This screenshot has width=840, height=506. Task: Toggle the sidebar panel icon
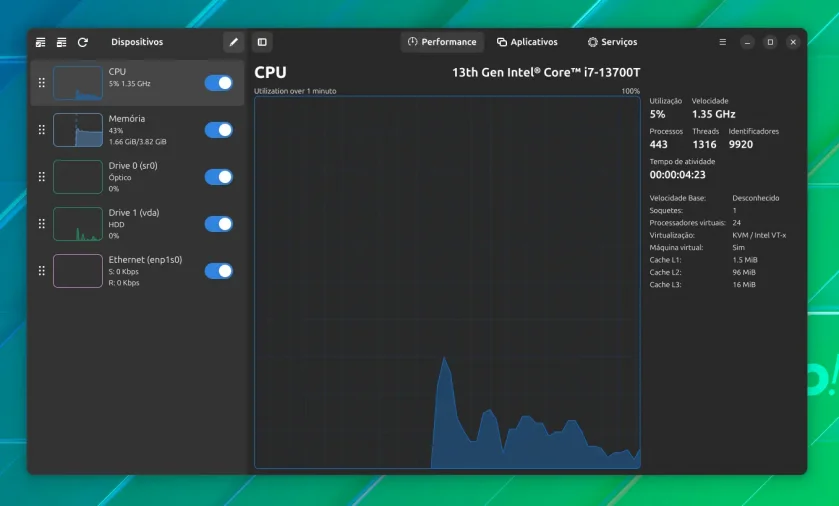(262, 42)
